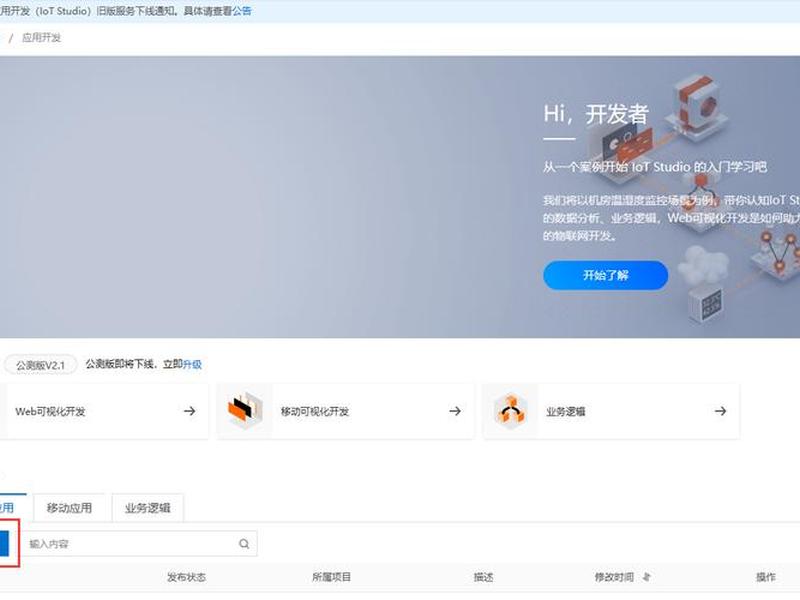Click the 操作 column header
Viewport: 800px width, 600px height.
click(x=766, y=577)
